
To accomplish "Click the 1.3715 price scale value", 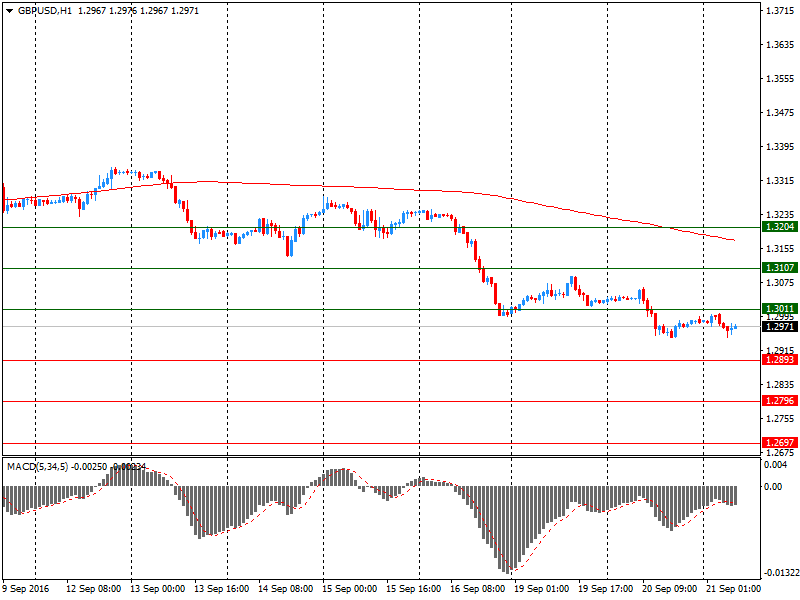I will pos(780,11).
